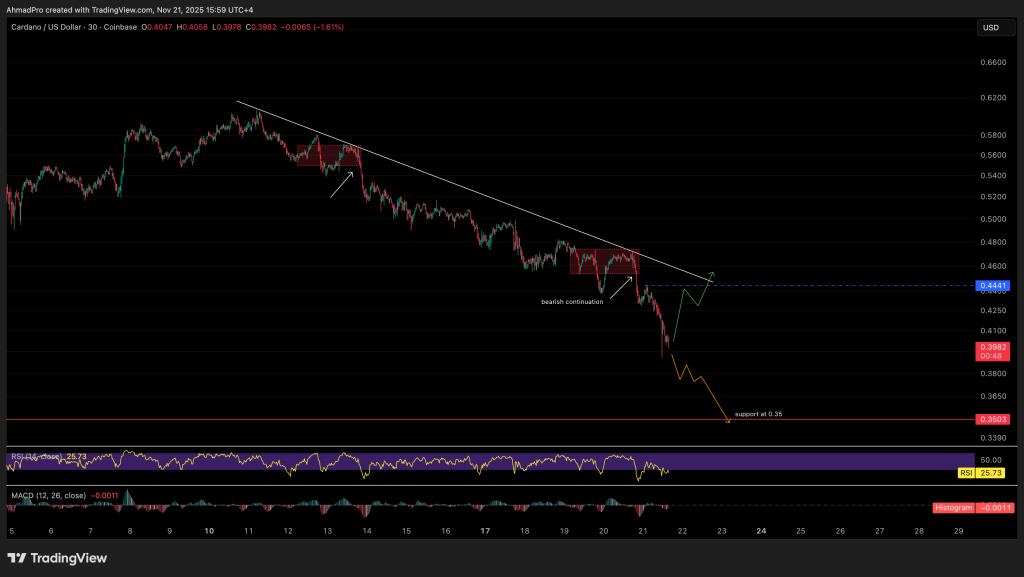
Task: Click the bold 17 date on the time axis
Action: (485, 531)
